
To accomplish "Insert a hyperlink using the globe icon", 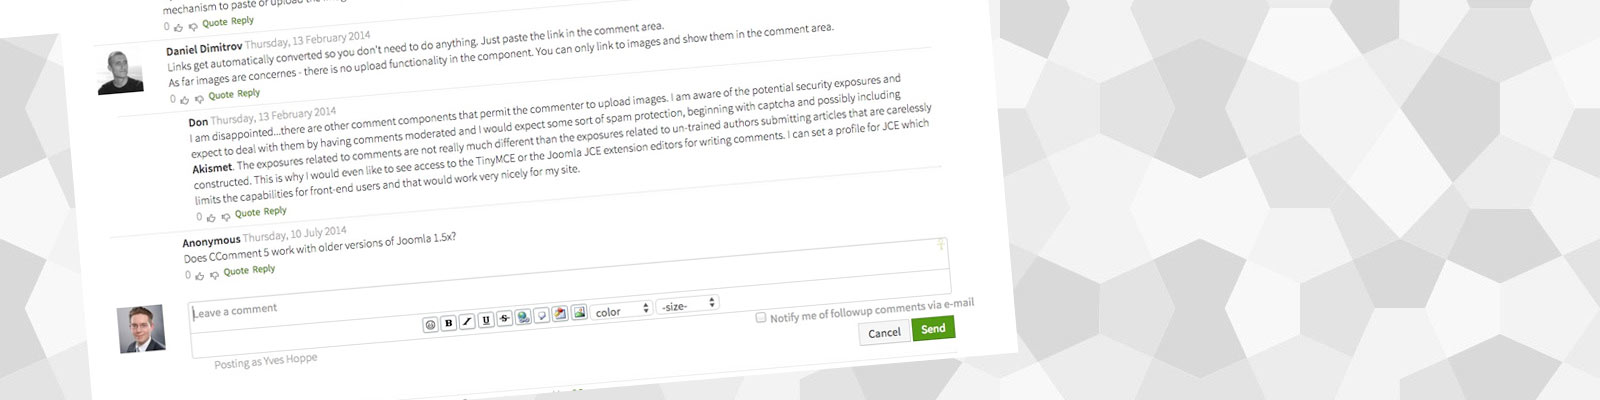I will click(x=523, y=318).
